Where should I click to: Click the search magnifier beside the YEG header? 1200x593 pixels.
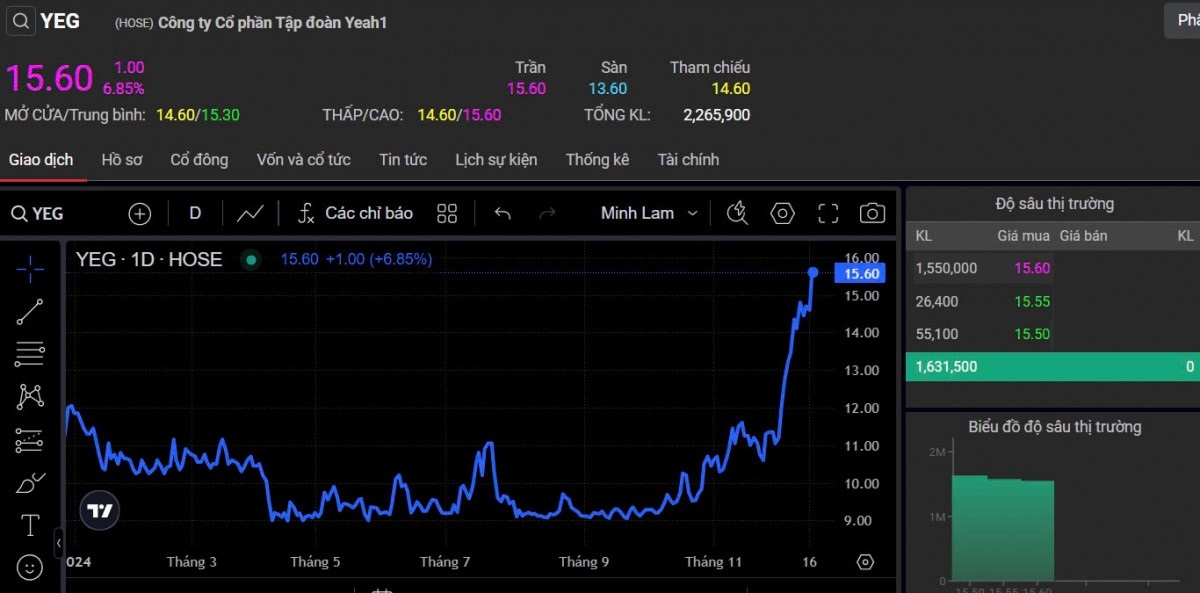[x=21, y=21]
